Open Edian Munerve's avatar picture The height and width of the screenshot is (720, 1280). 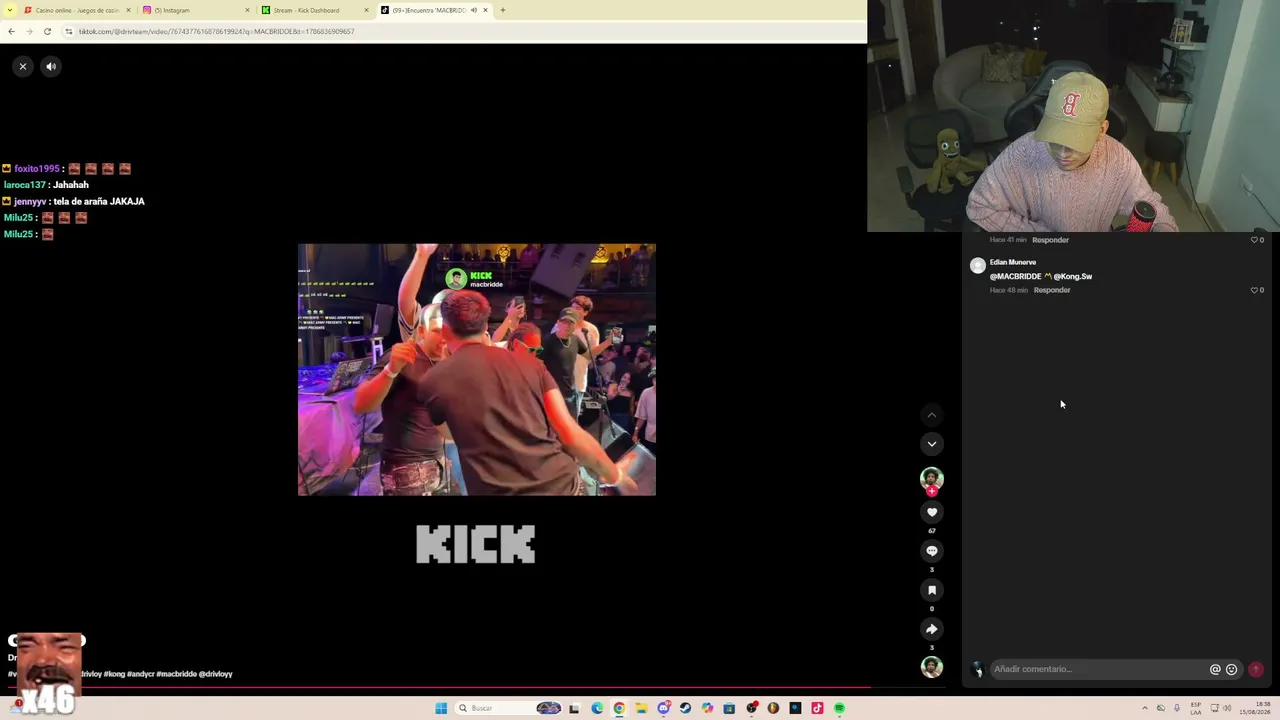pos(978,266)
